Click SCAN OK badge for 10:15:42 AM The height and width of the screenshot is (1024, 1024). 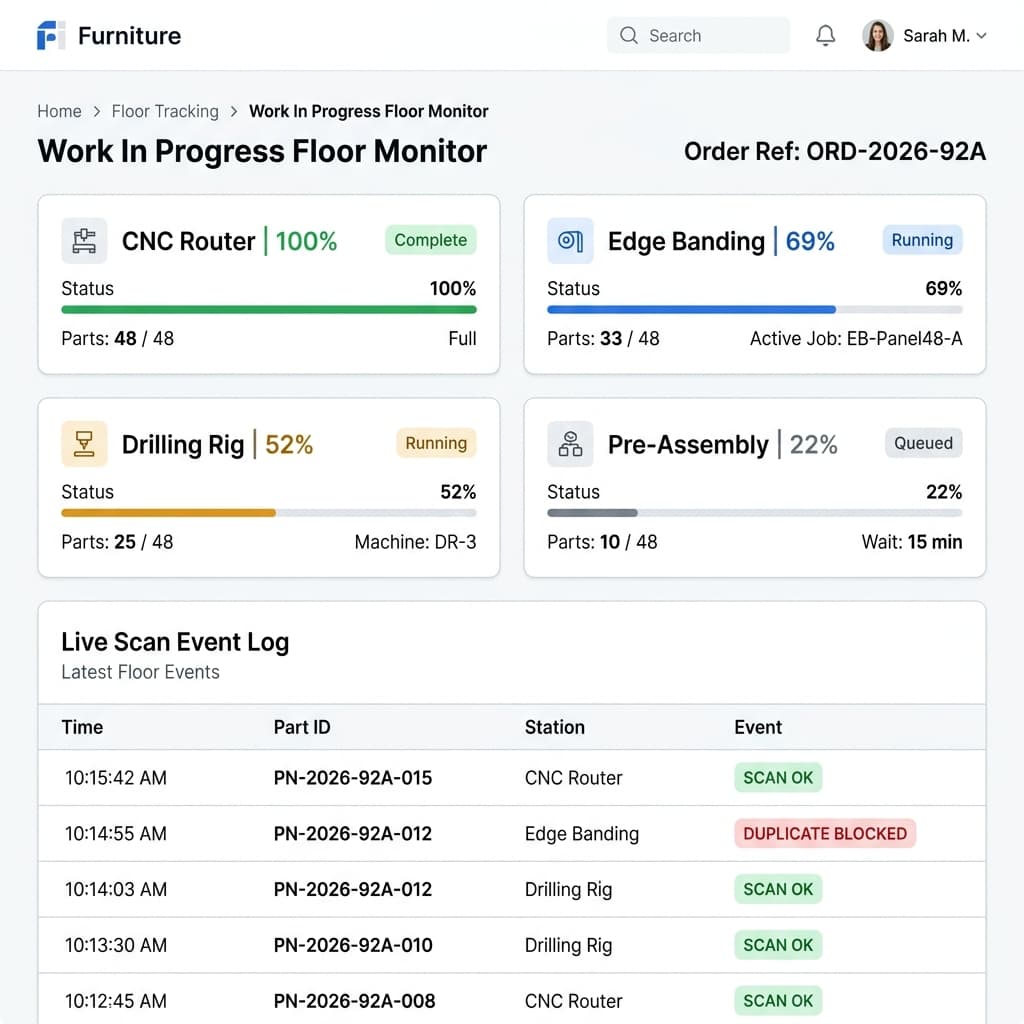(778, 778)
